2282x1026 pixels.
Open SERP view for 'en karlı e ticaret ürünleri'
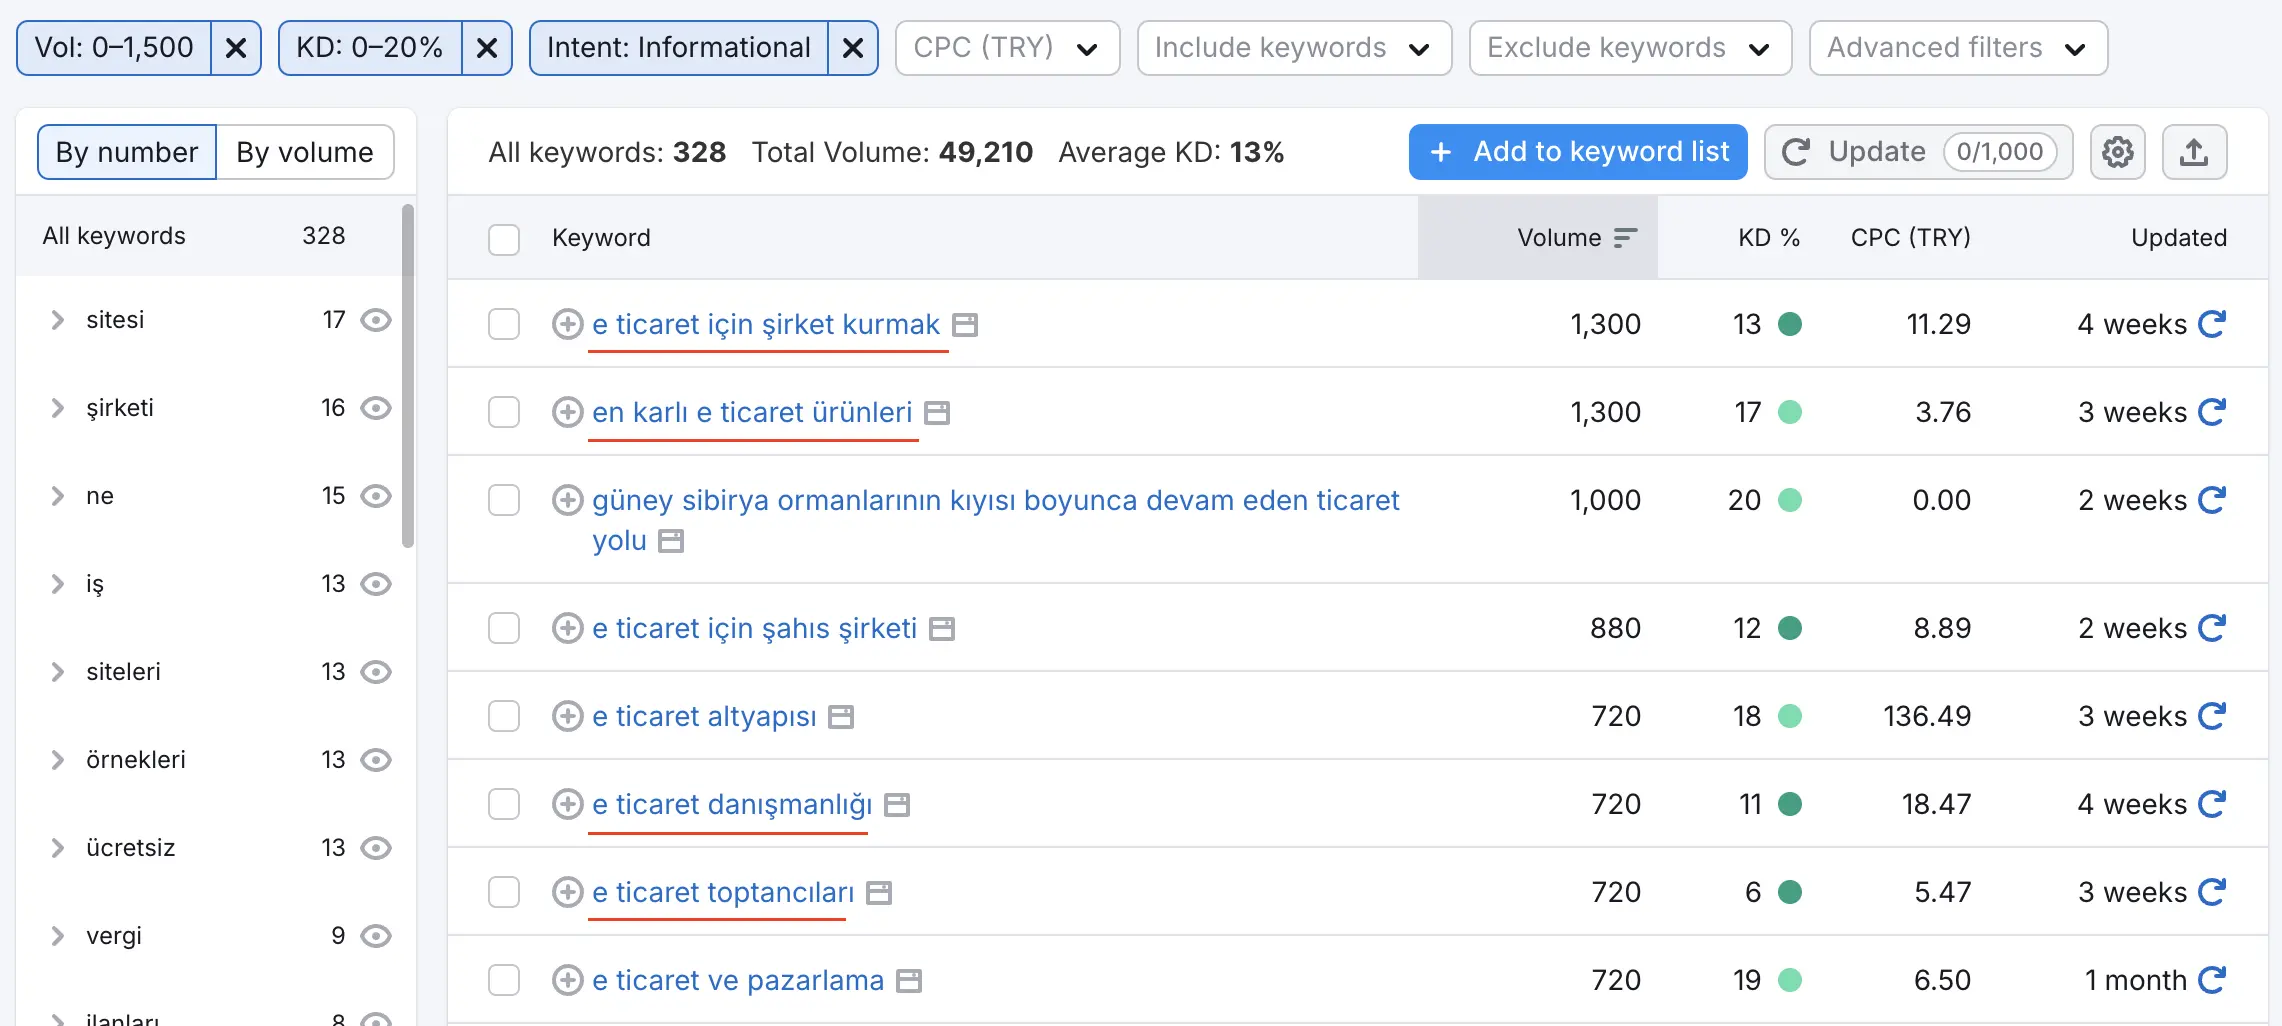[937, 413]
